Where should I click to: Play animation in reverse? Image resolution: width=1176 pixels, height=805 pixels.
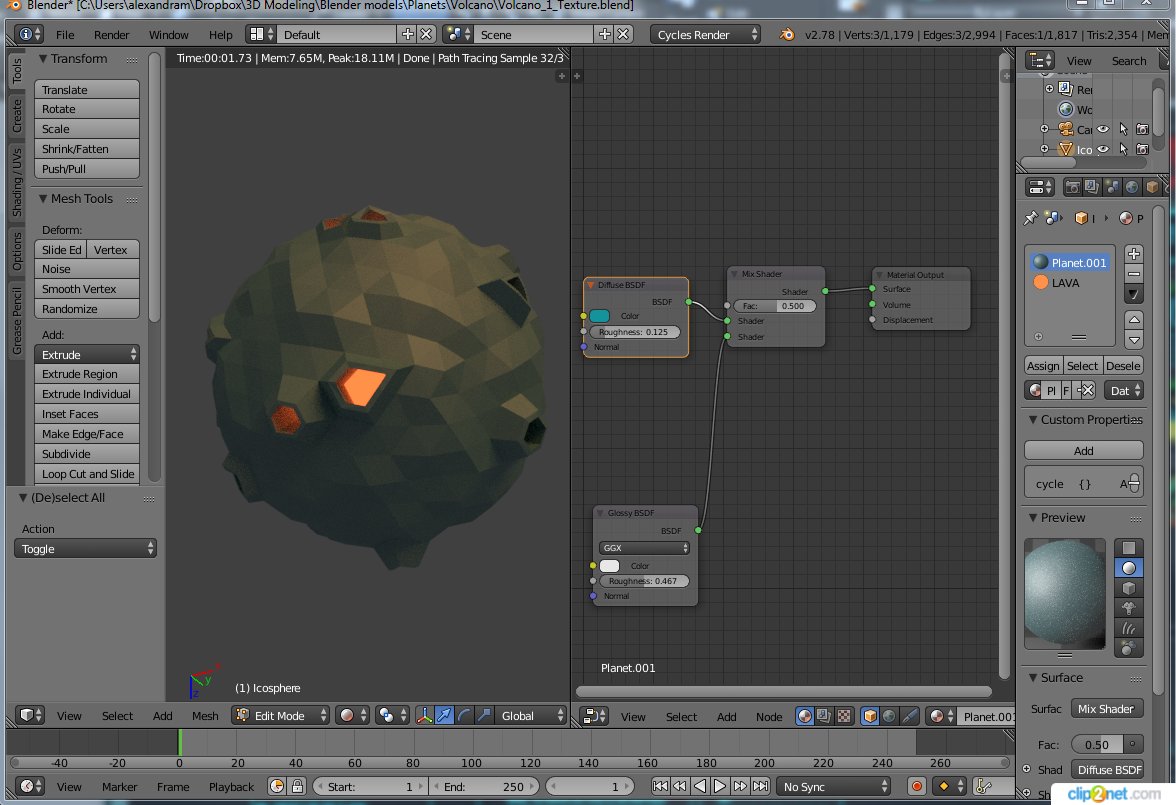pos(700,785)
